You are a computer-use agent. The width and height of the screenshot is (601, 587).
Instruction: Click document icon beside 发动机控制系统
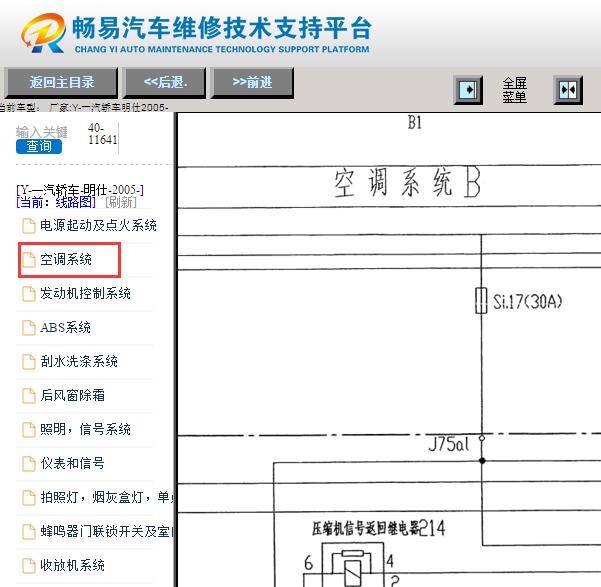(29, 294)
